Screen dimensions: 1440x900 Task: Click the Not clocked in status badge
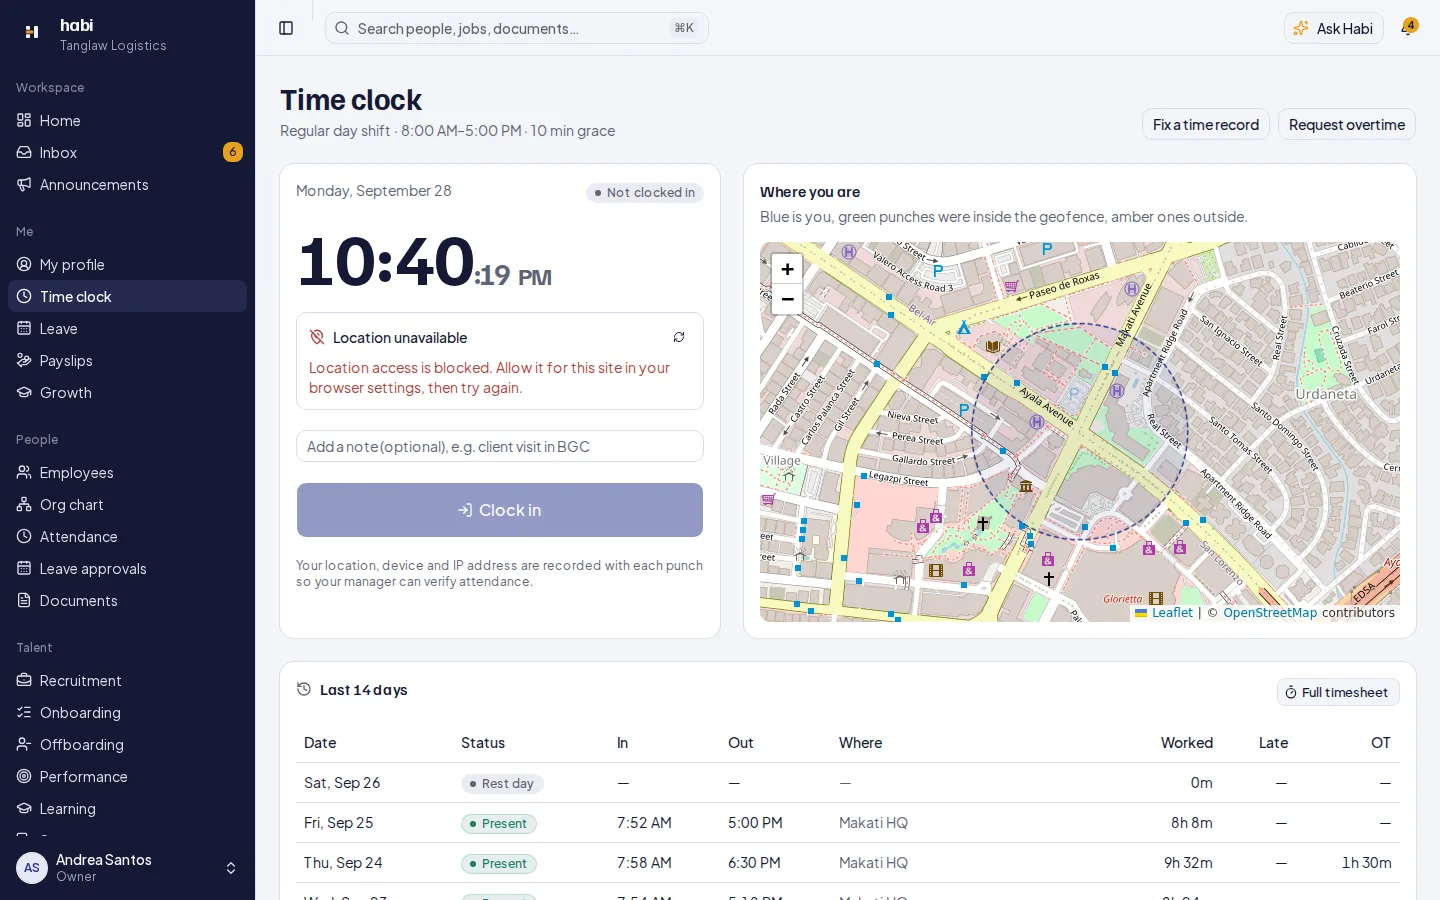[645, 192]
